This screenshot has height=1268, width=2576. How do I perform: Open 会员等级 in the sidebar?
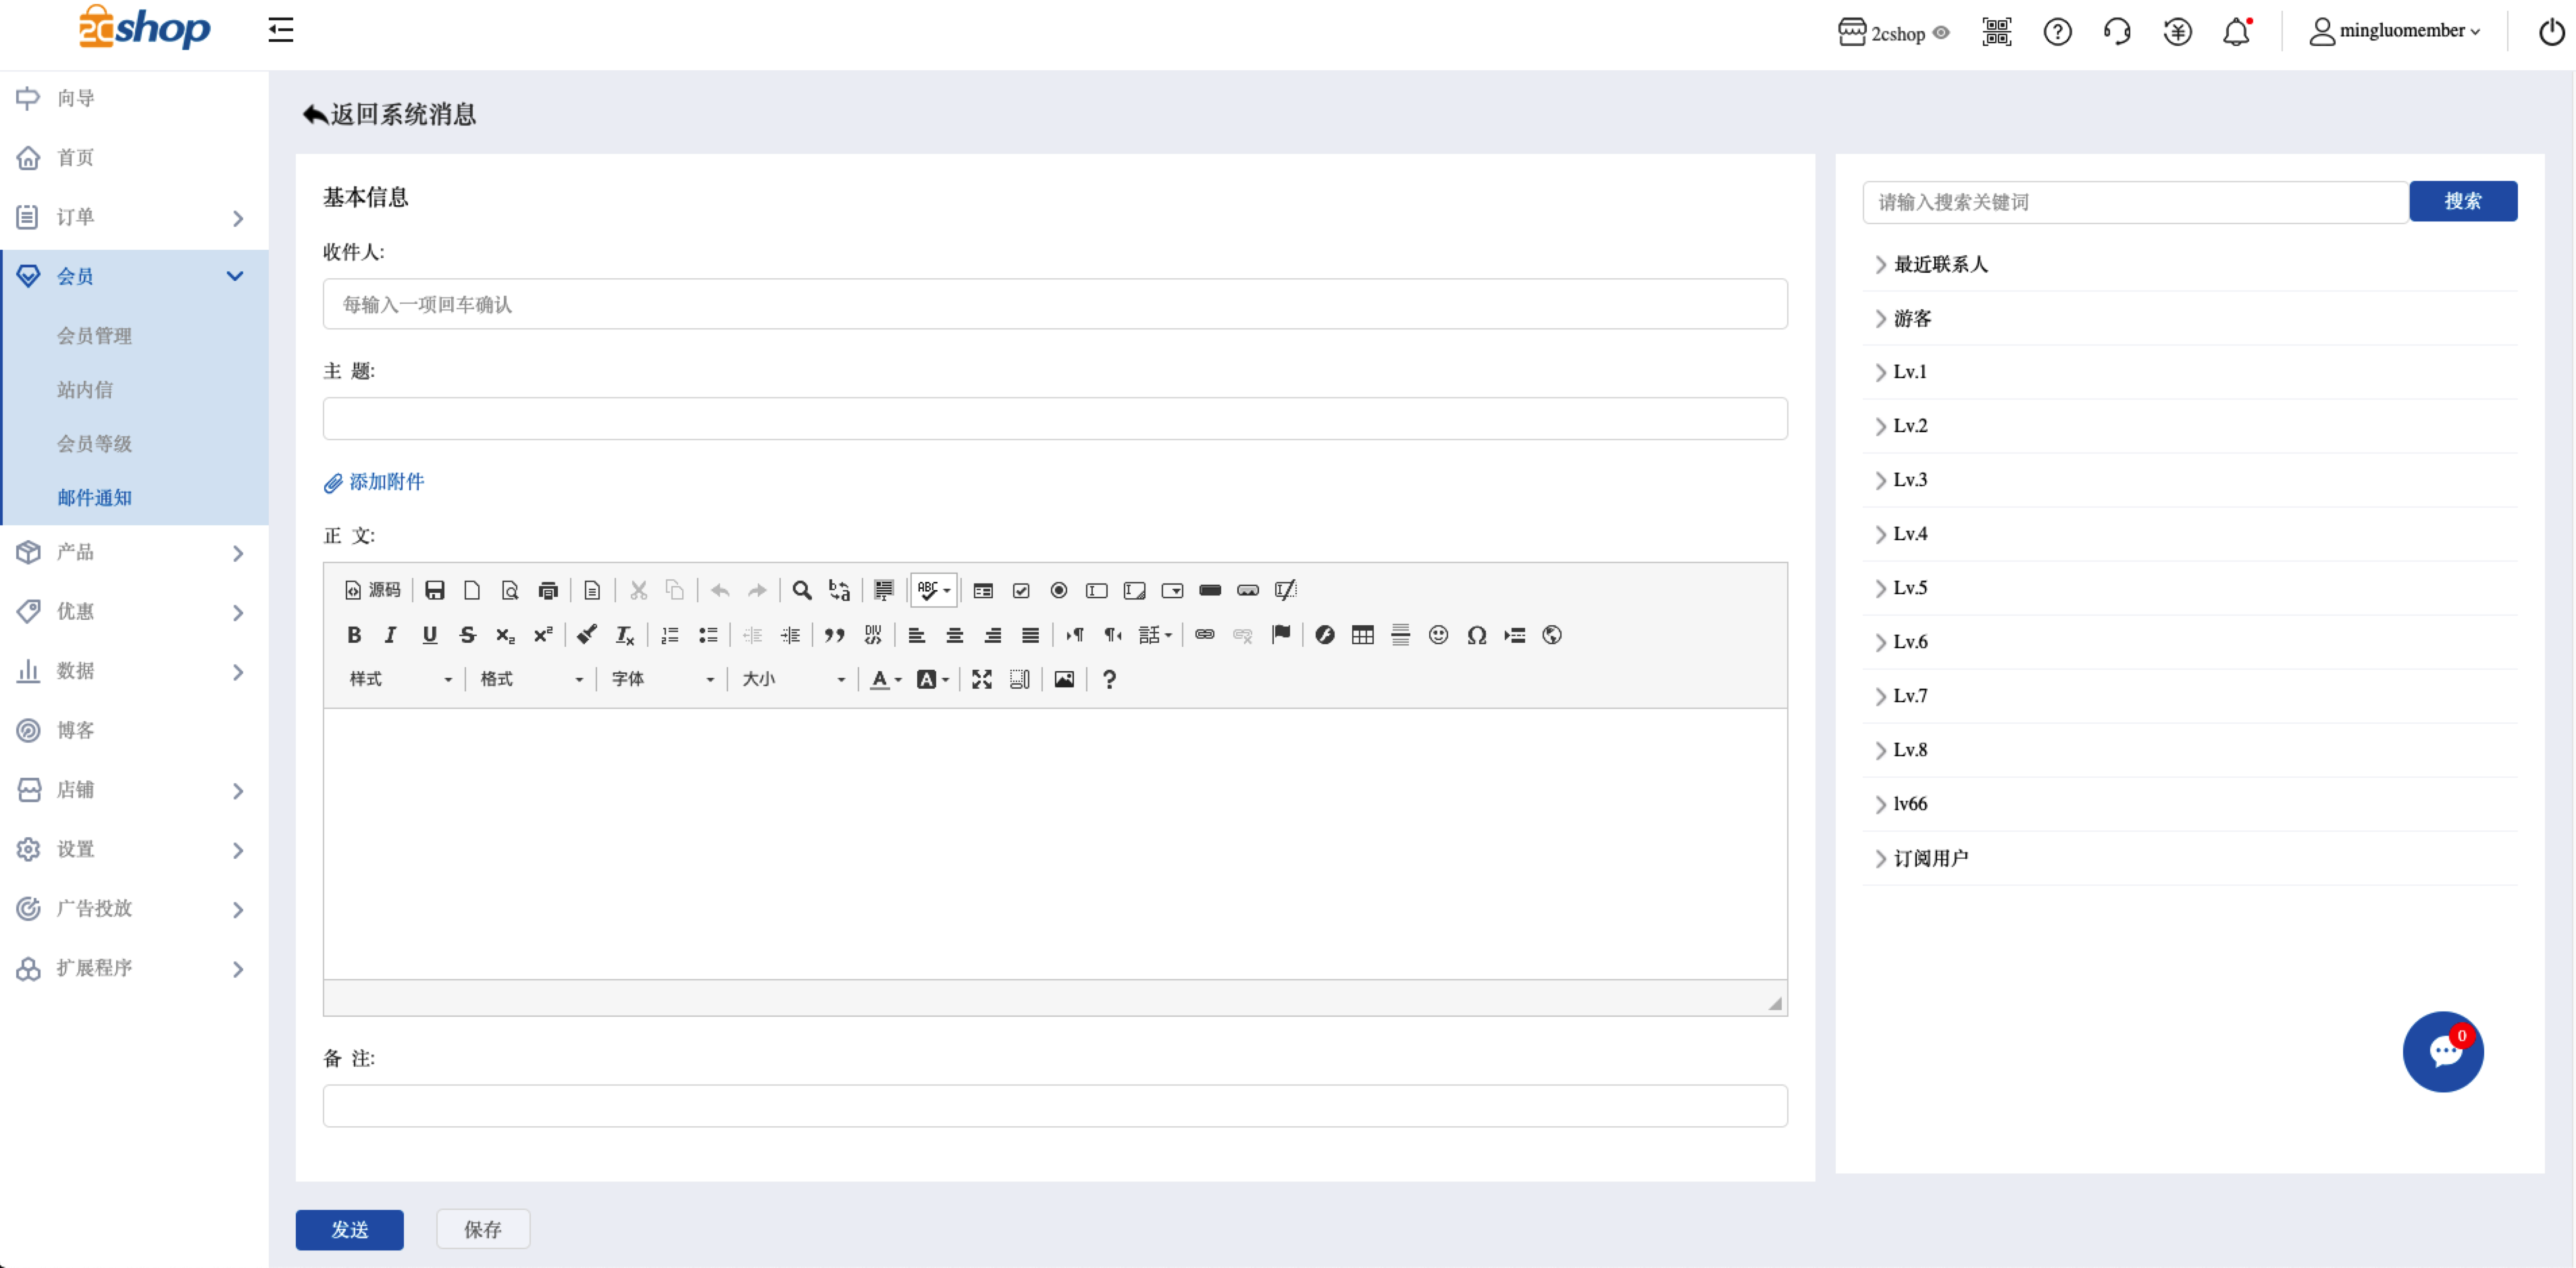pyautogui.click(x=94, y=444)
